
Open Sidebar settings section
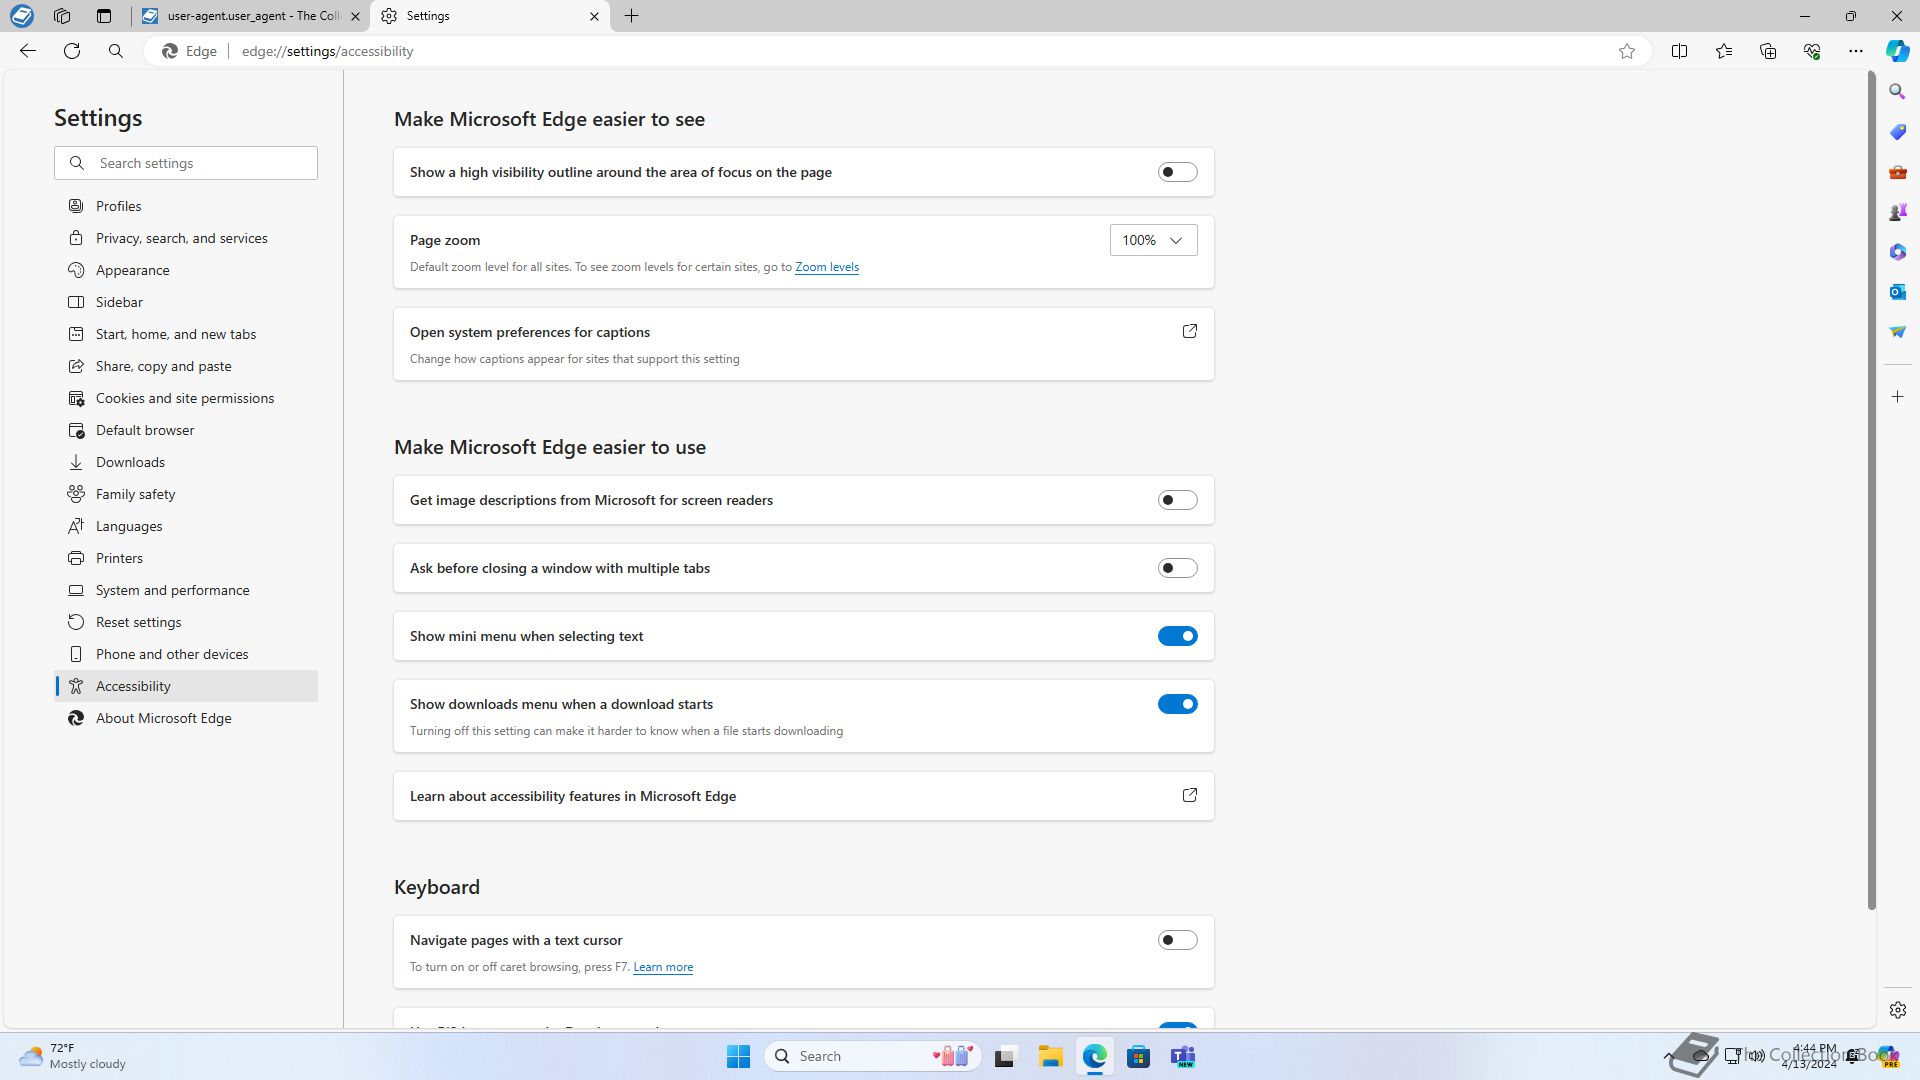coord(186,302)
